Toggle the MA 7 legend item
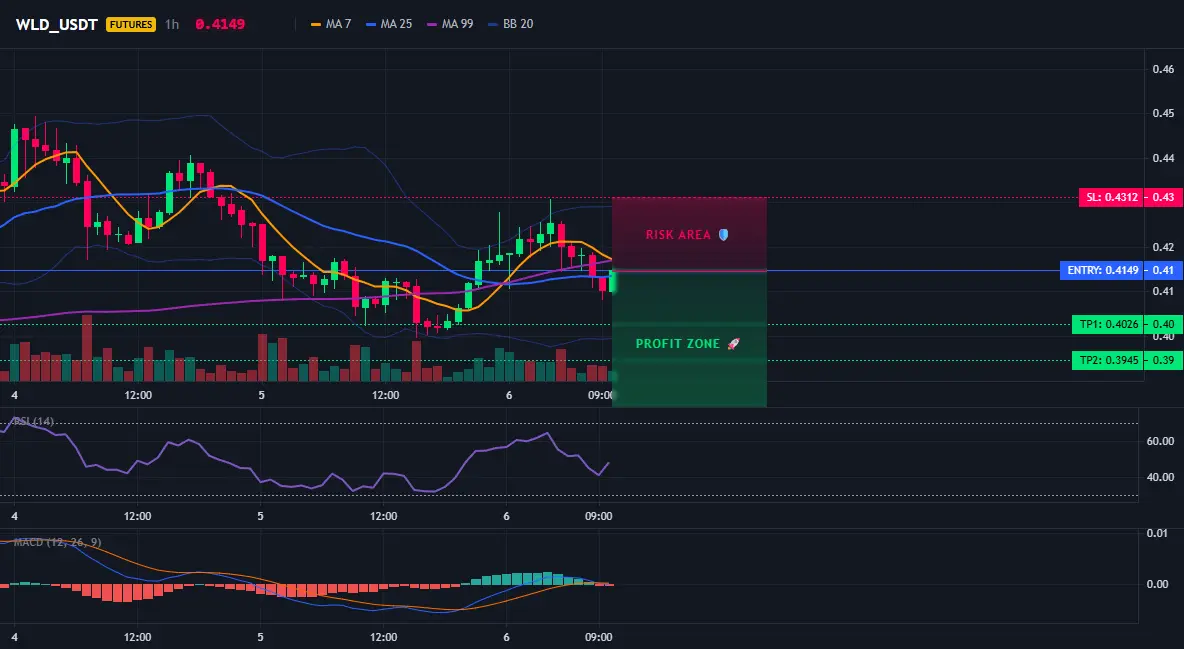 (x=331, y=24)
